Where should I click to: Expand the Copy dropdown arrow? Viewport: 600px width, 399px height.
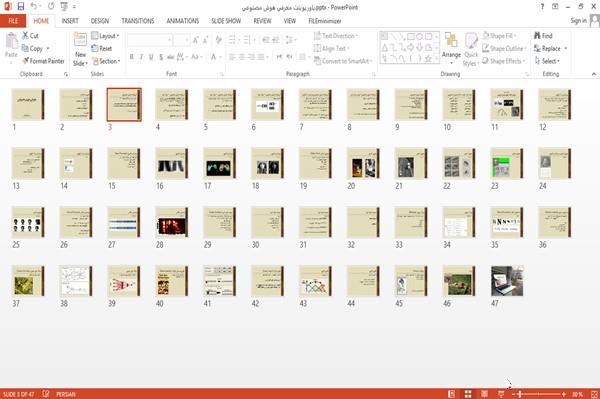point(48,49)
